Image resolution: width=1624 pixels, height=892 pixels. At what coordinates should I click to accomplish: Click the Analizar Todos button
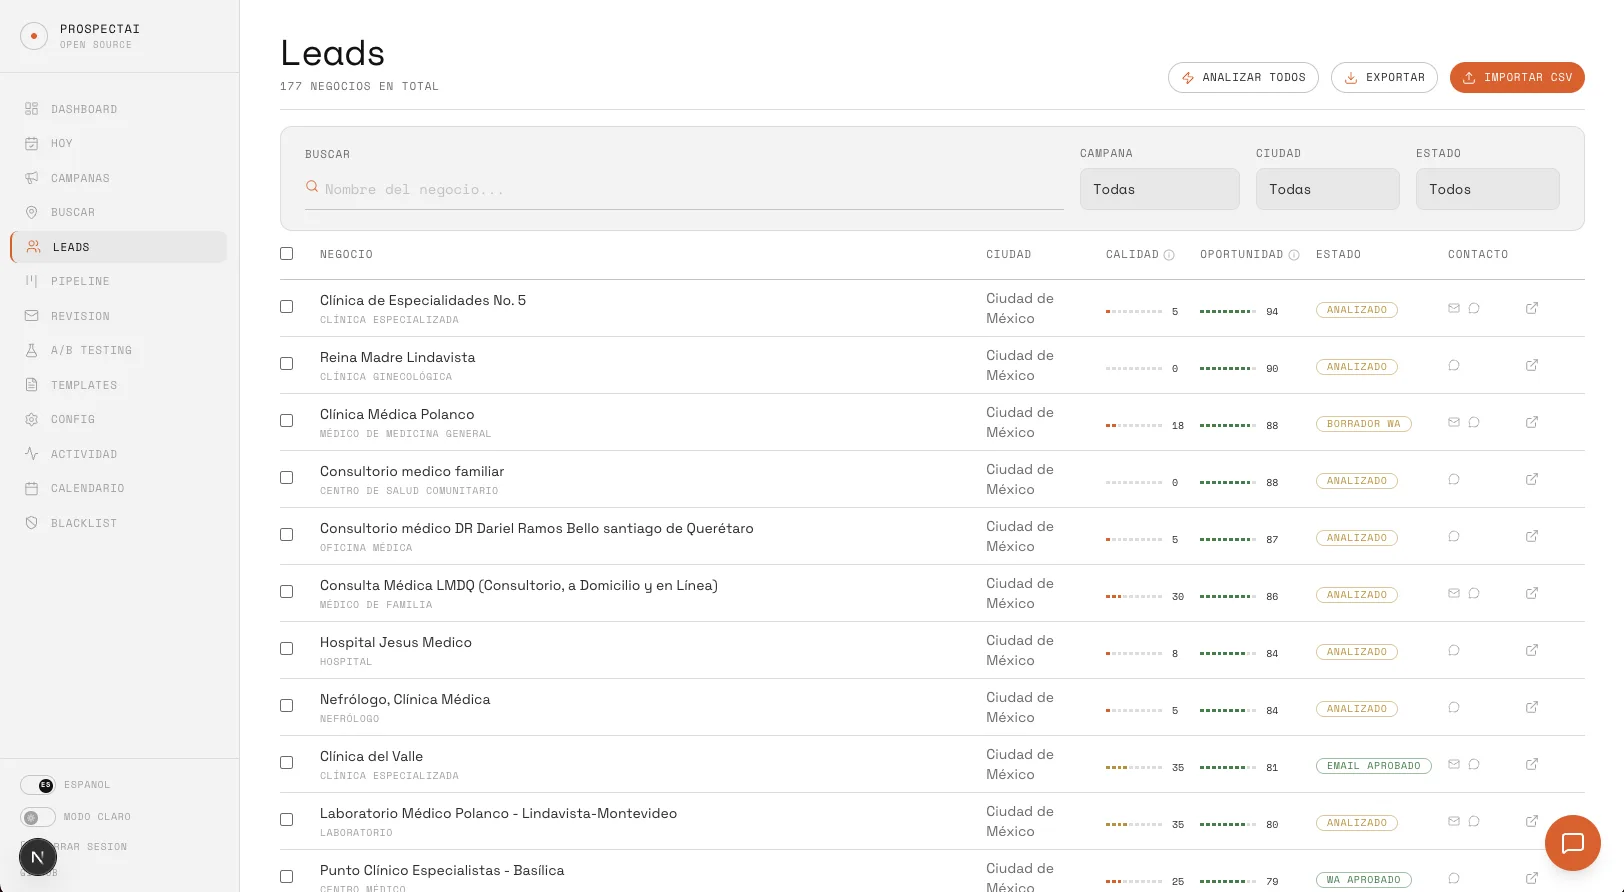1243,77
